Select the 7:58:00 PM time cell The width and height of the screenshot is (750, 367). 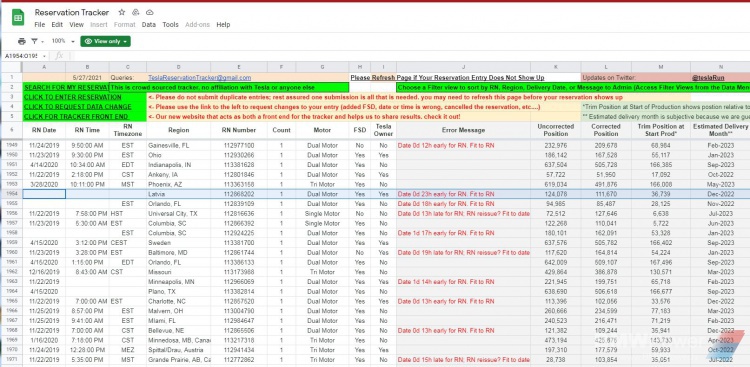87,213
